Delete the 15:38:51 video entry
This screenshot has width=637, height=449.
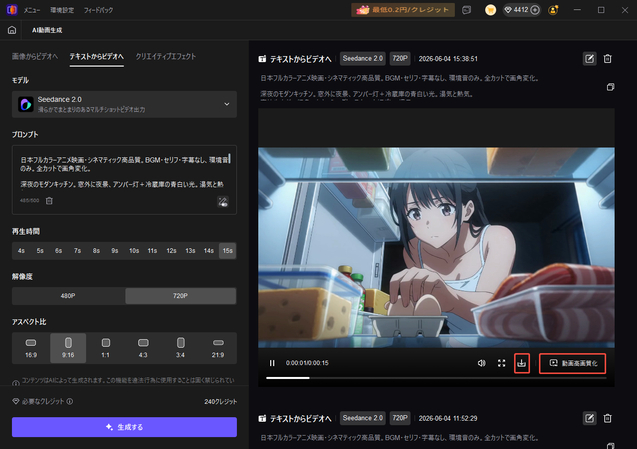coord(607,59)
